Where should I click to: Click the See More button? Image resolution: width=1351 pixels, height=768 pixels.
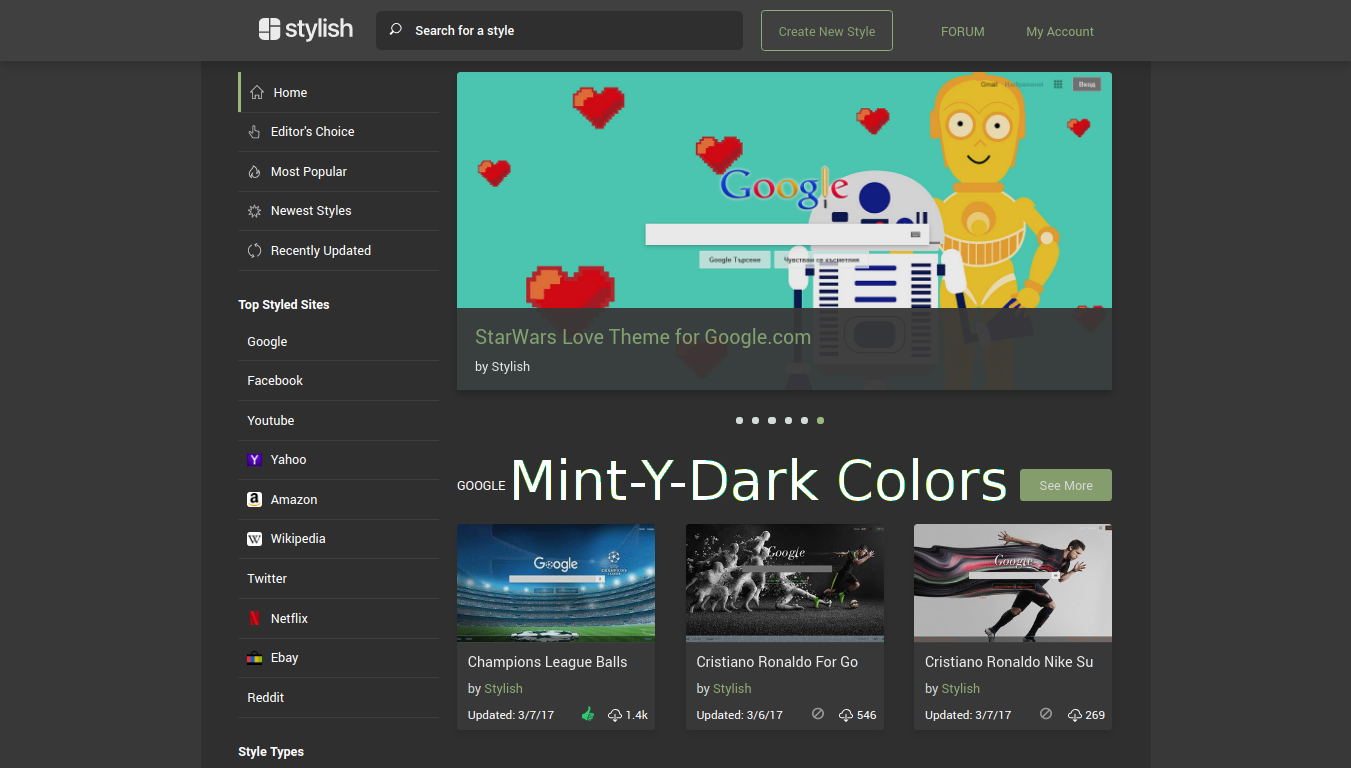click(1066, 485)
